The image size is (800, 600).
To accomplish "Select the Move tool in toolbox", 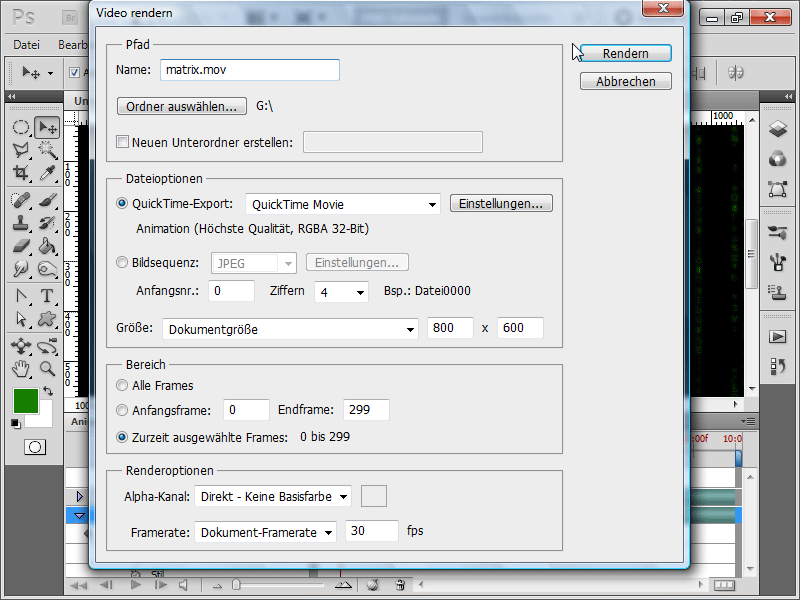I will click(x=47, y=127).
